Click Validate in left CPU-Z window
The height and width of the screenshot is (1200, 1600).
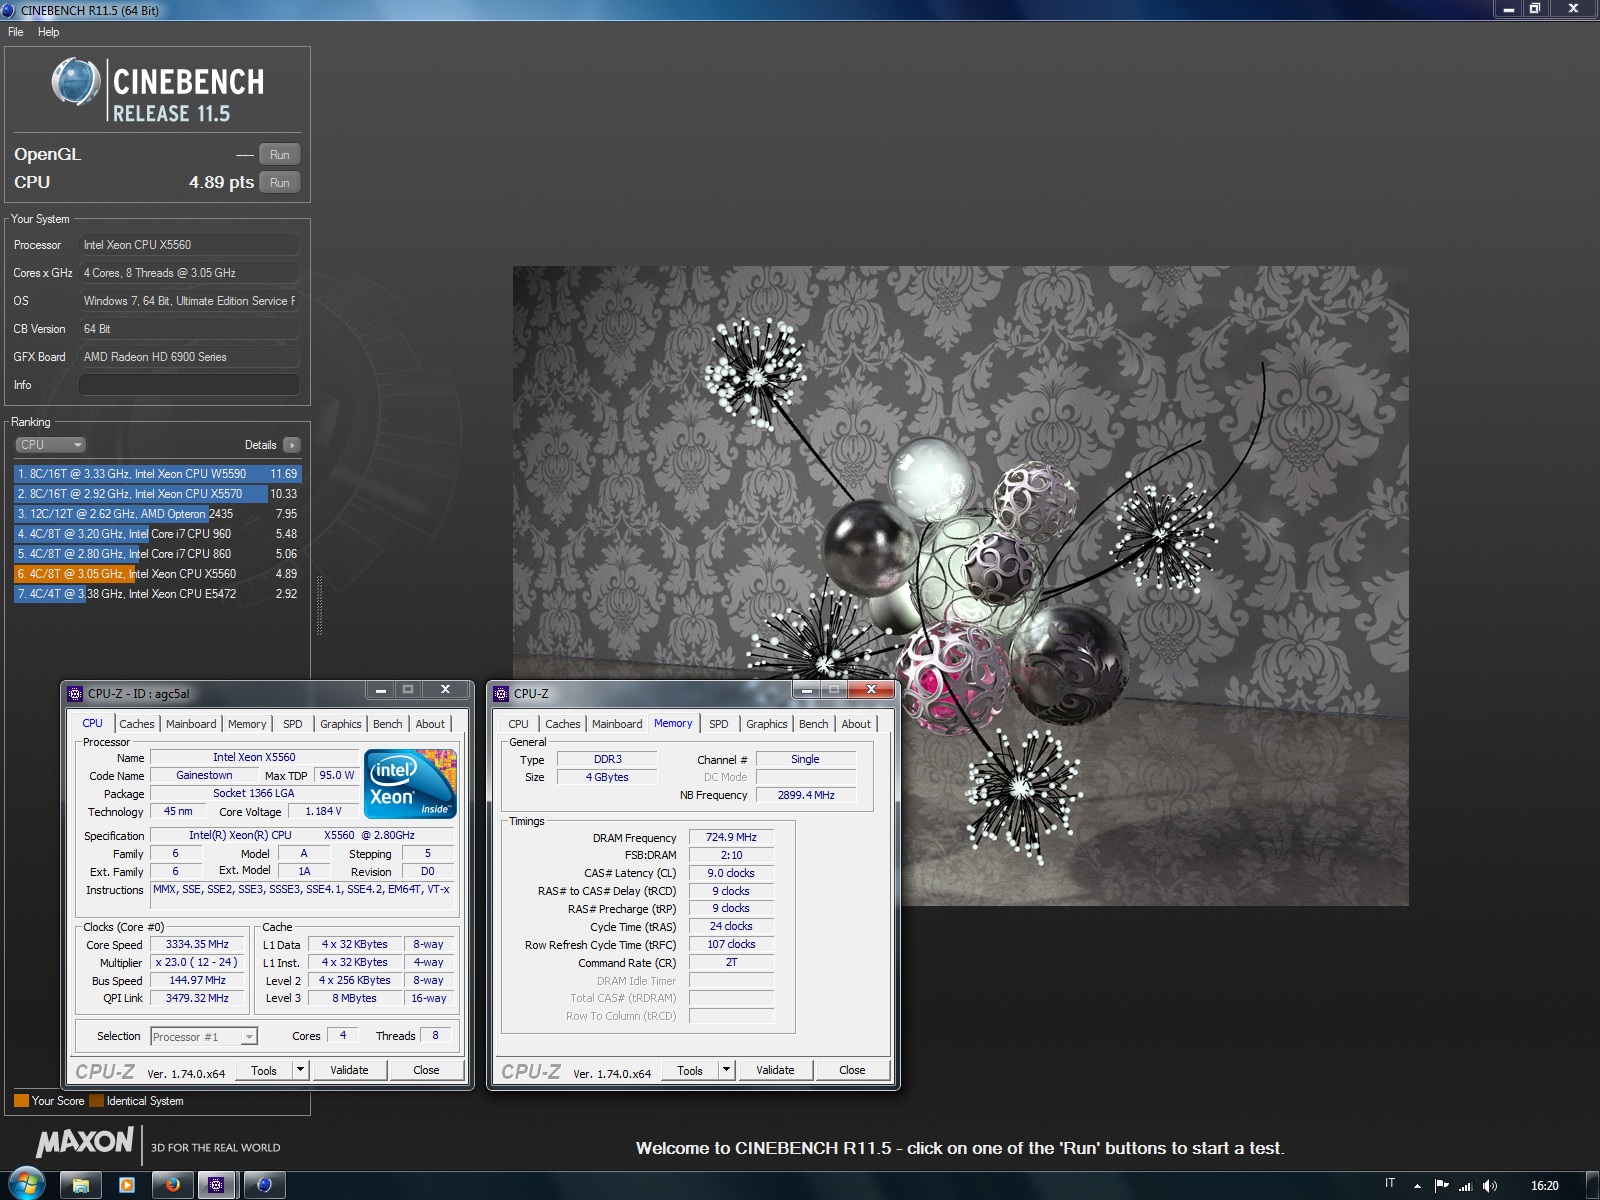click(350, 1070)
